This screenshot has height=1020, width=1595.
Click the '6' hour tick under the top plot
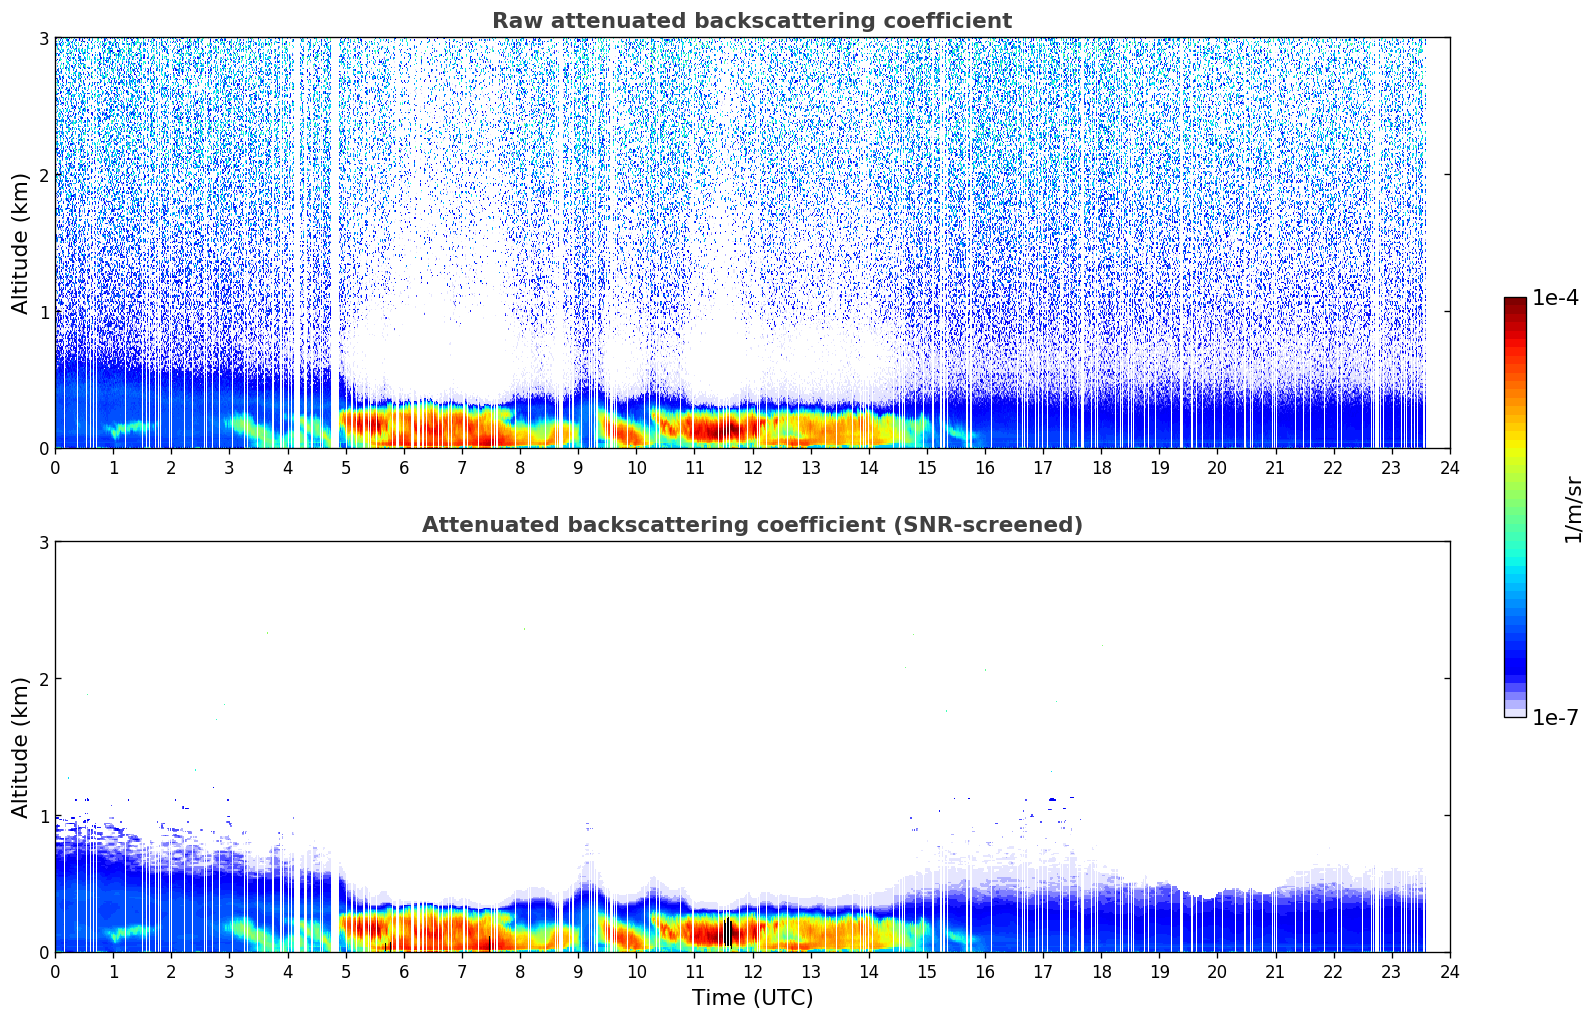(x=404, y=467)
